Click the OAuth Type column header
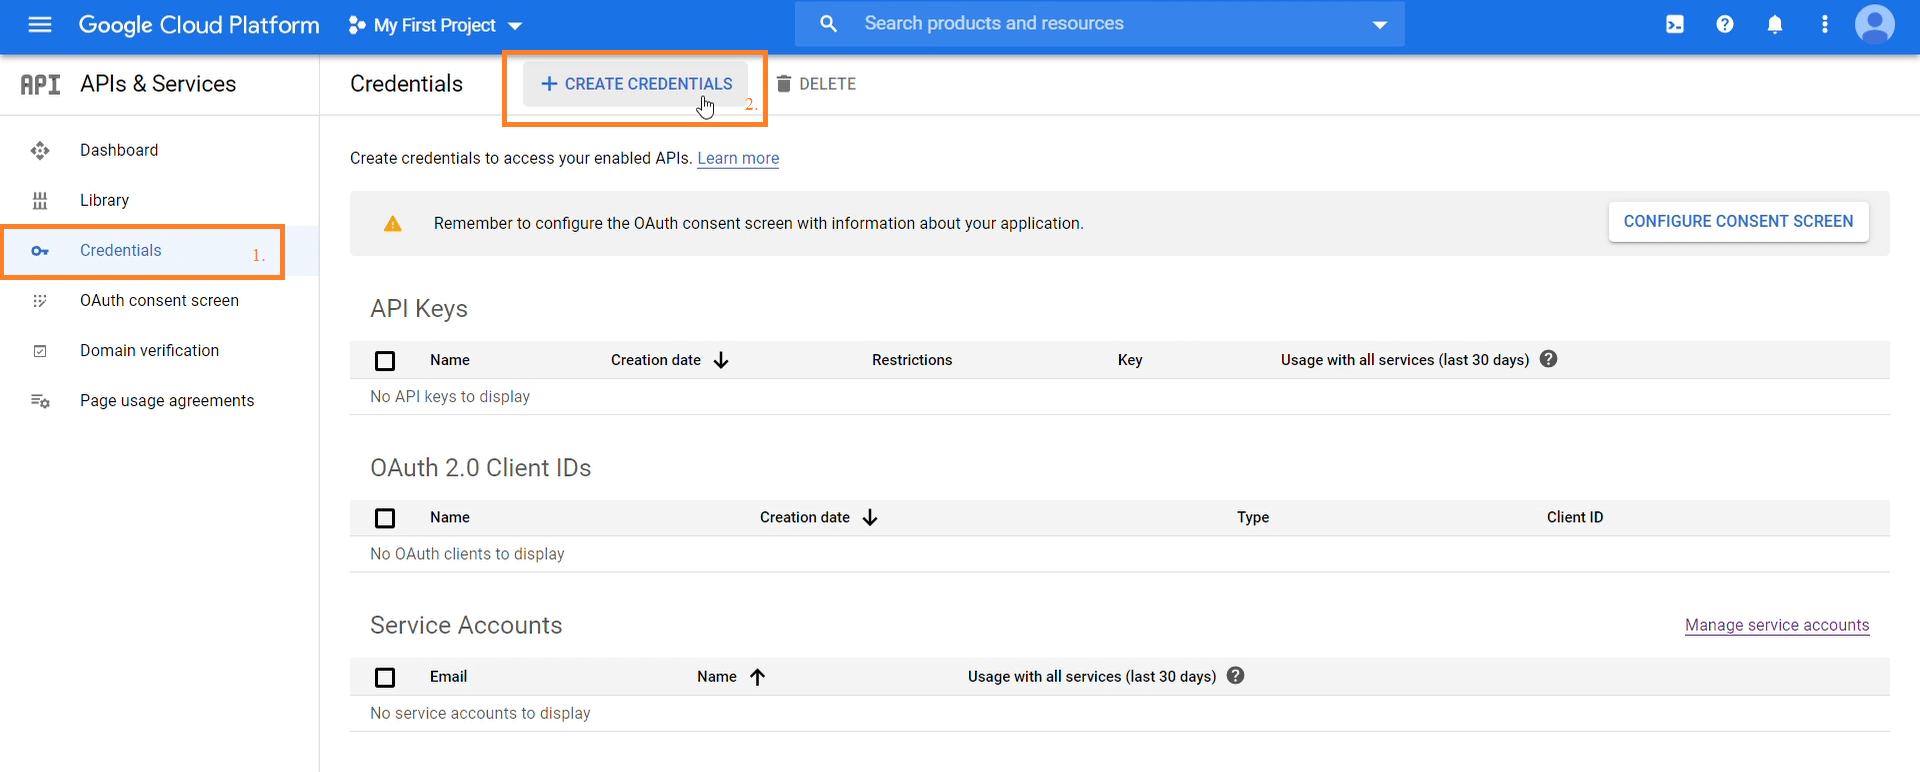Image resolution: width=1920 pixels, height=772 pixels. tap(1253, 517)
